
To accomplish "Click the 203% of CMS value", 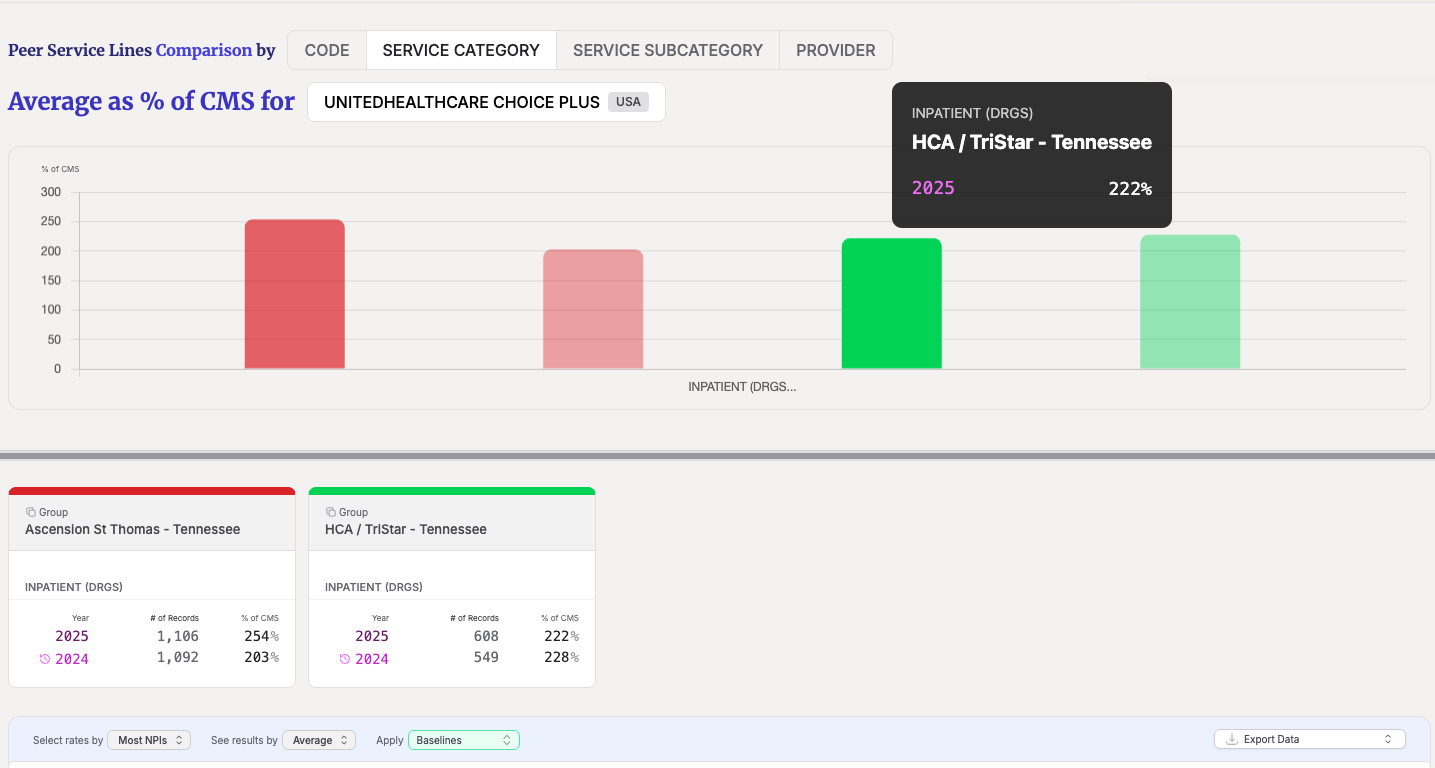I will click(261, 658).
